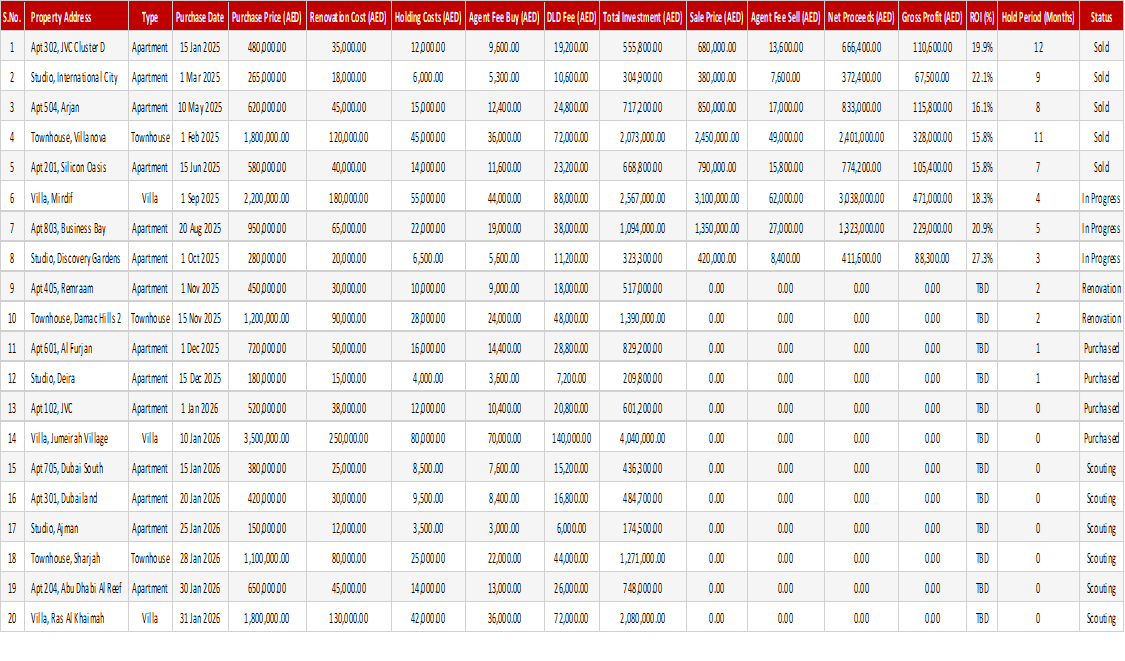Click DLD fee '140,000.00' cell
The width and height of the screenshot is (1125, 661).
tap(572, 439)
